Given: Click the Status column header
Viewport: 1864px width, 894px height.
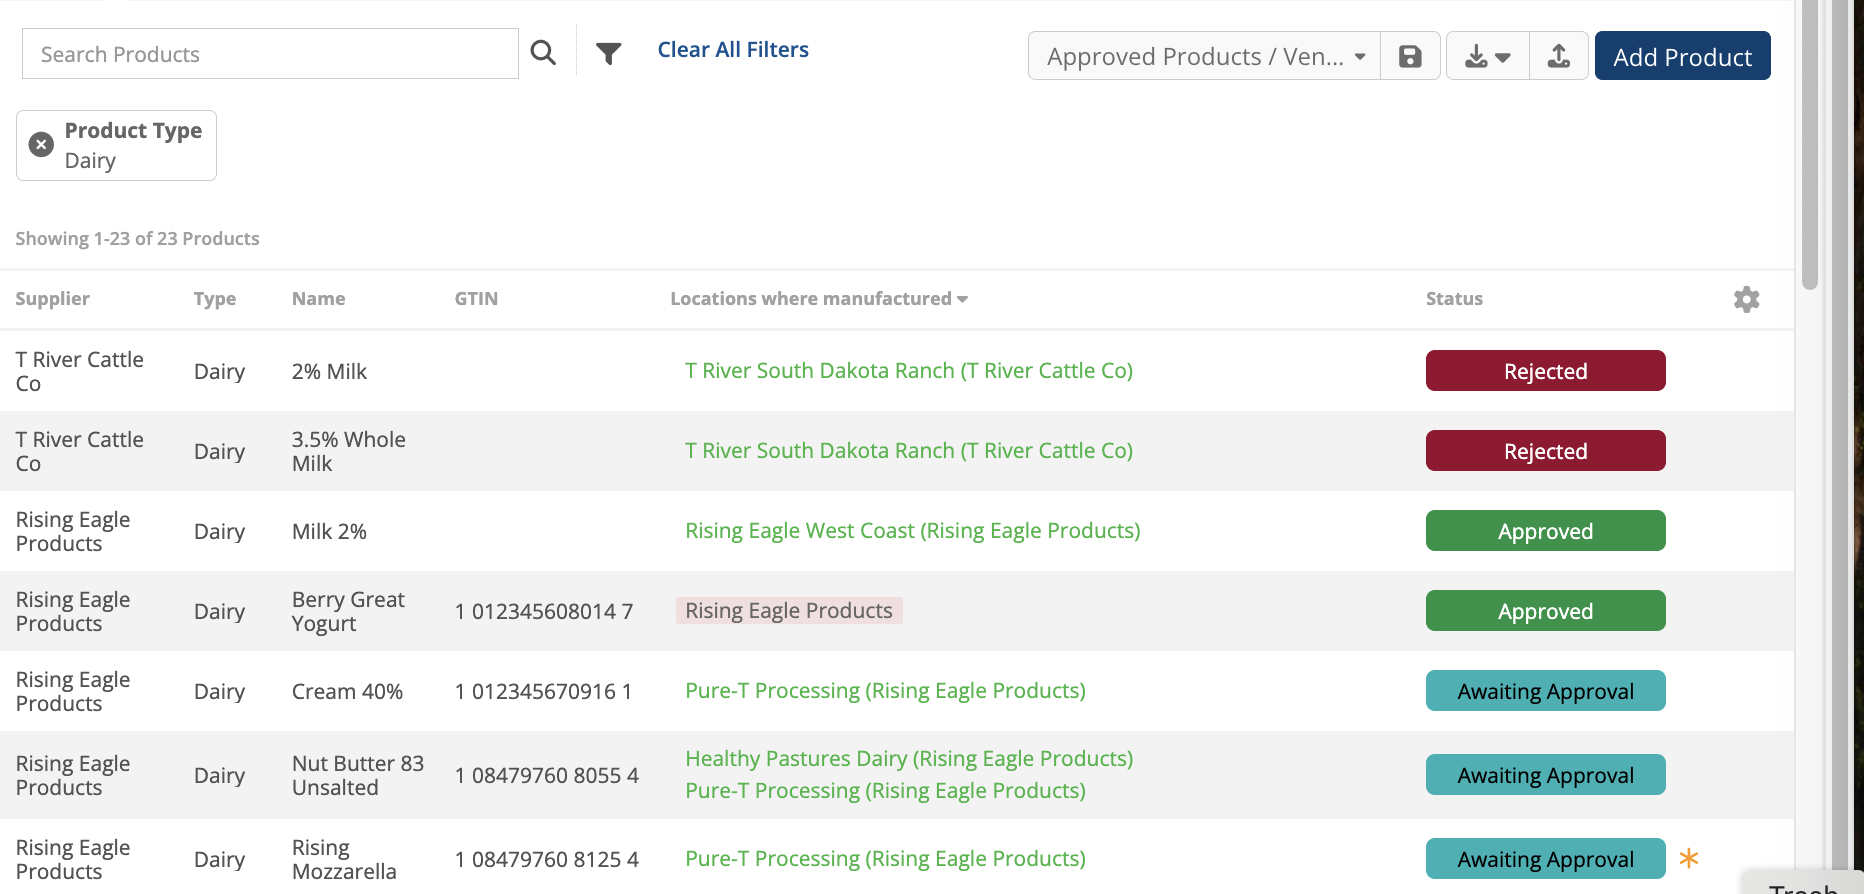Looking at the screenshot, I should click(x=1454, y=299).
